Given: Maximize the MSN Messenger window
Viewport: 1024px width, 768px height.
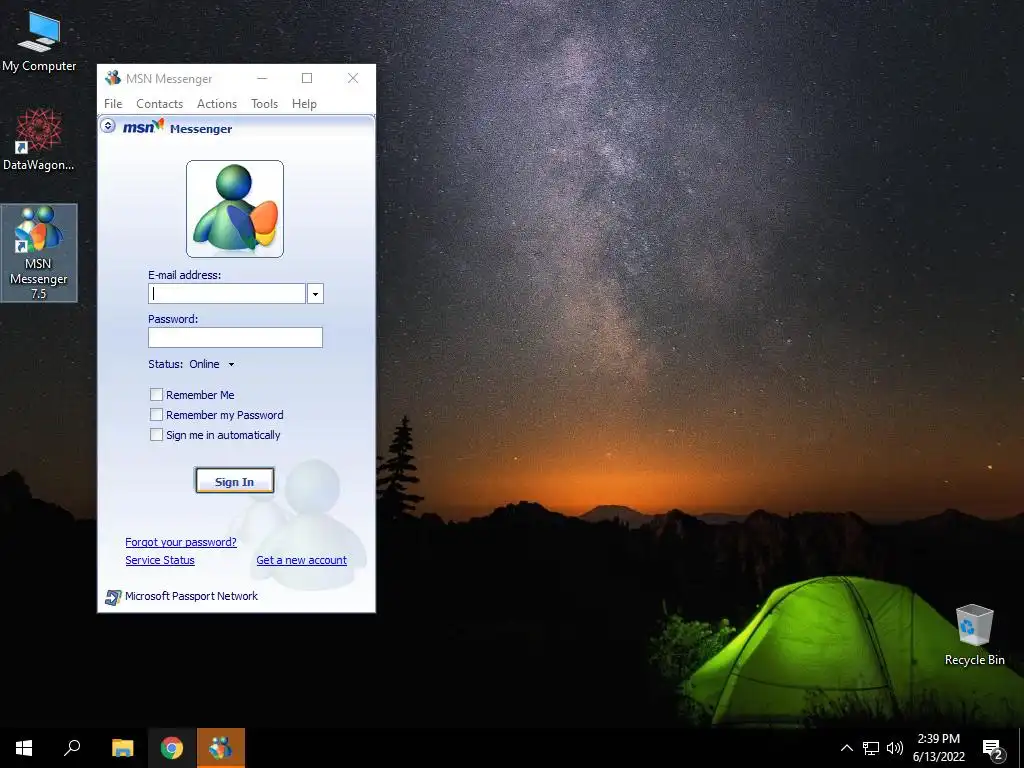Looking at the screenshot, I should (307, 78).
